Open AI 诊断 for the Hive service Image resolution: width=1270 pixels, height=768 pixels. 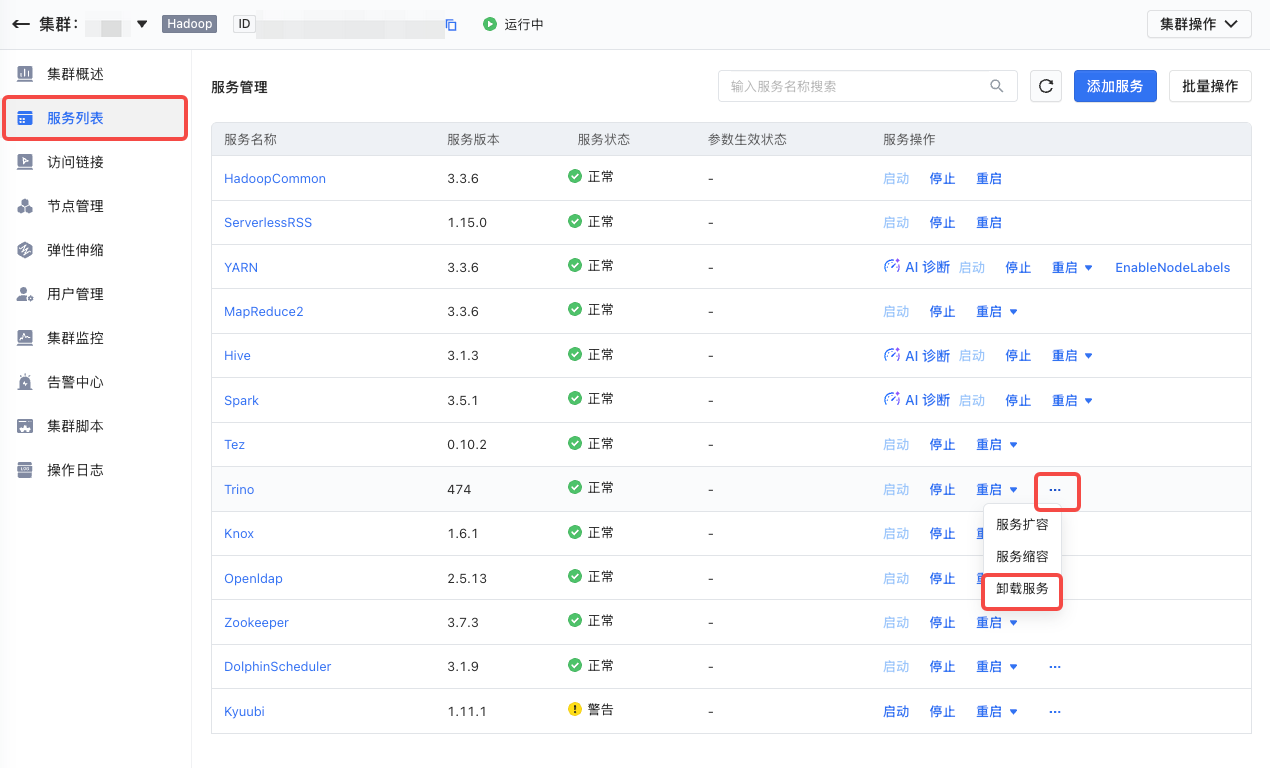pos(916,355)
